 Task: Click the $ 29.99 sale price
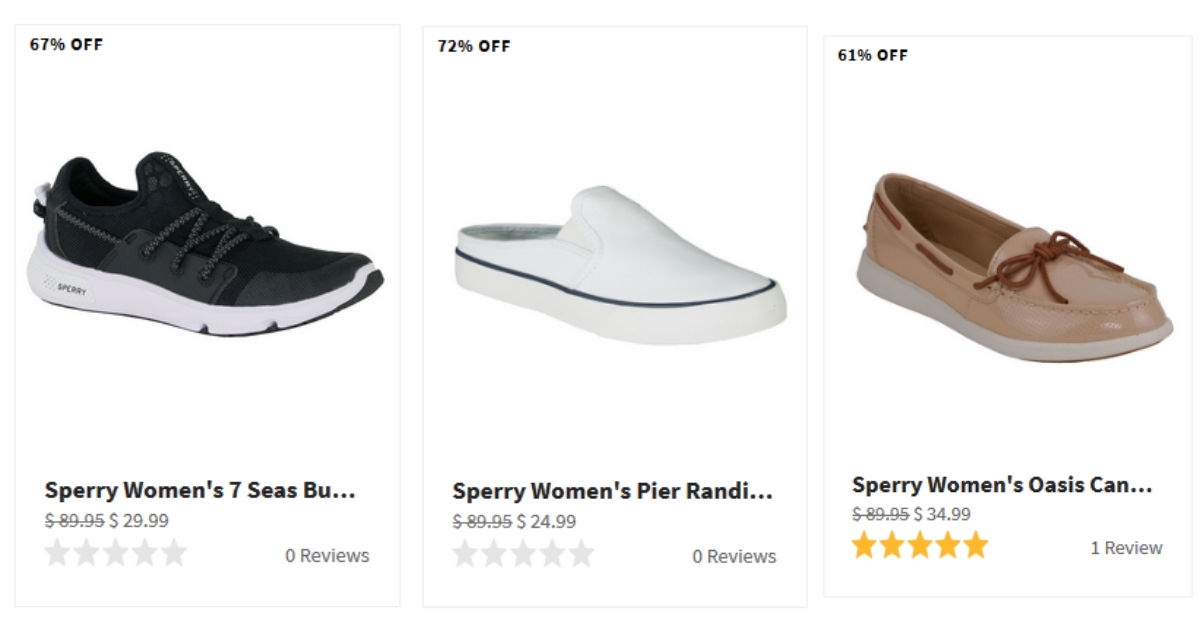pyautogui.click(x=139, y=520)
